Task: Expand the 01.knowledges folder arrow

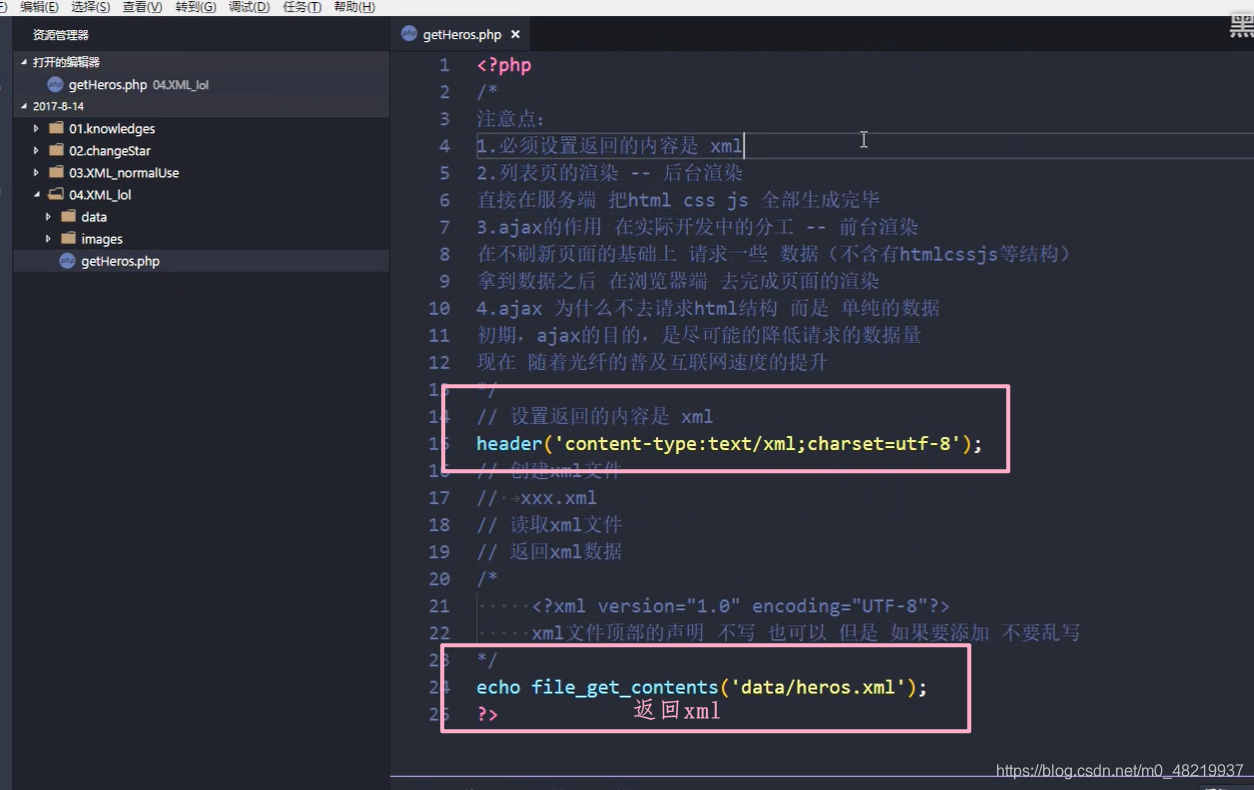Action: 36,128
